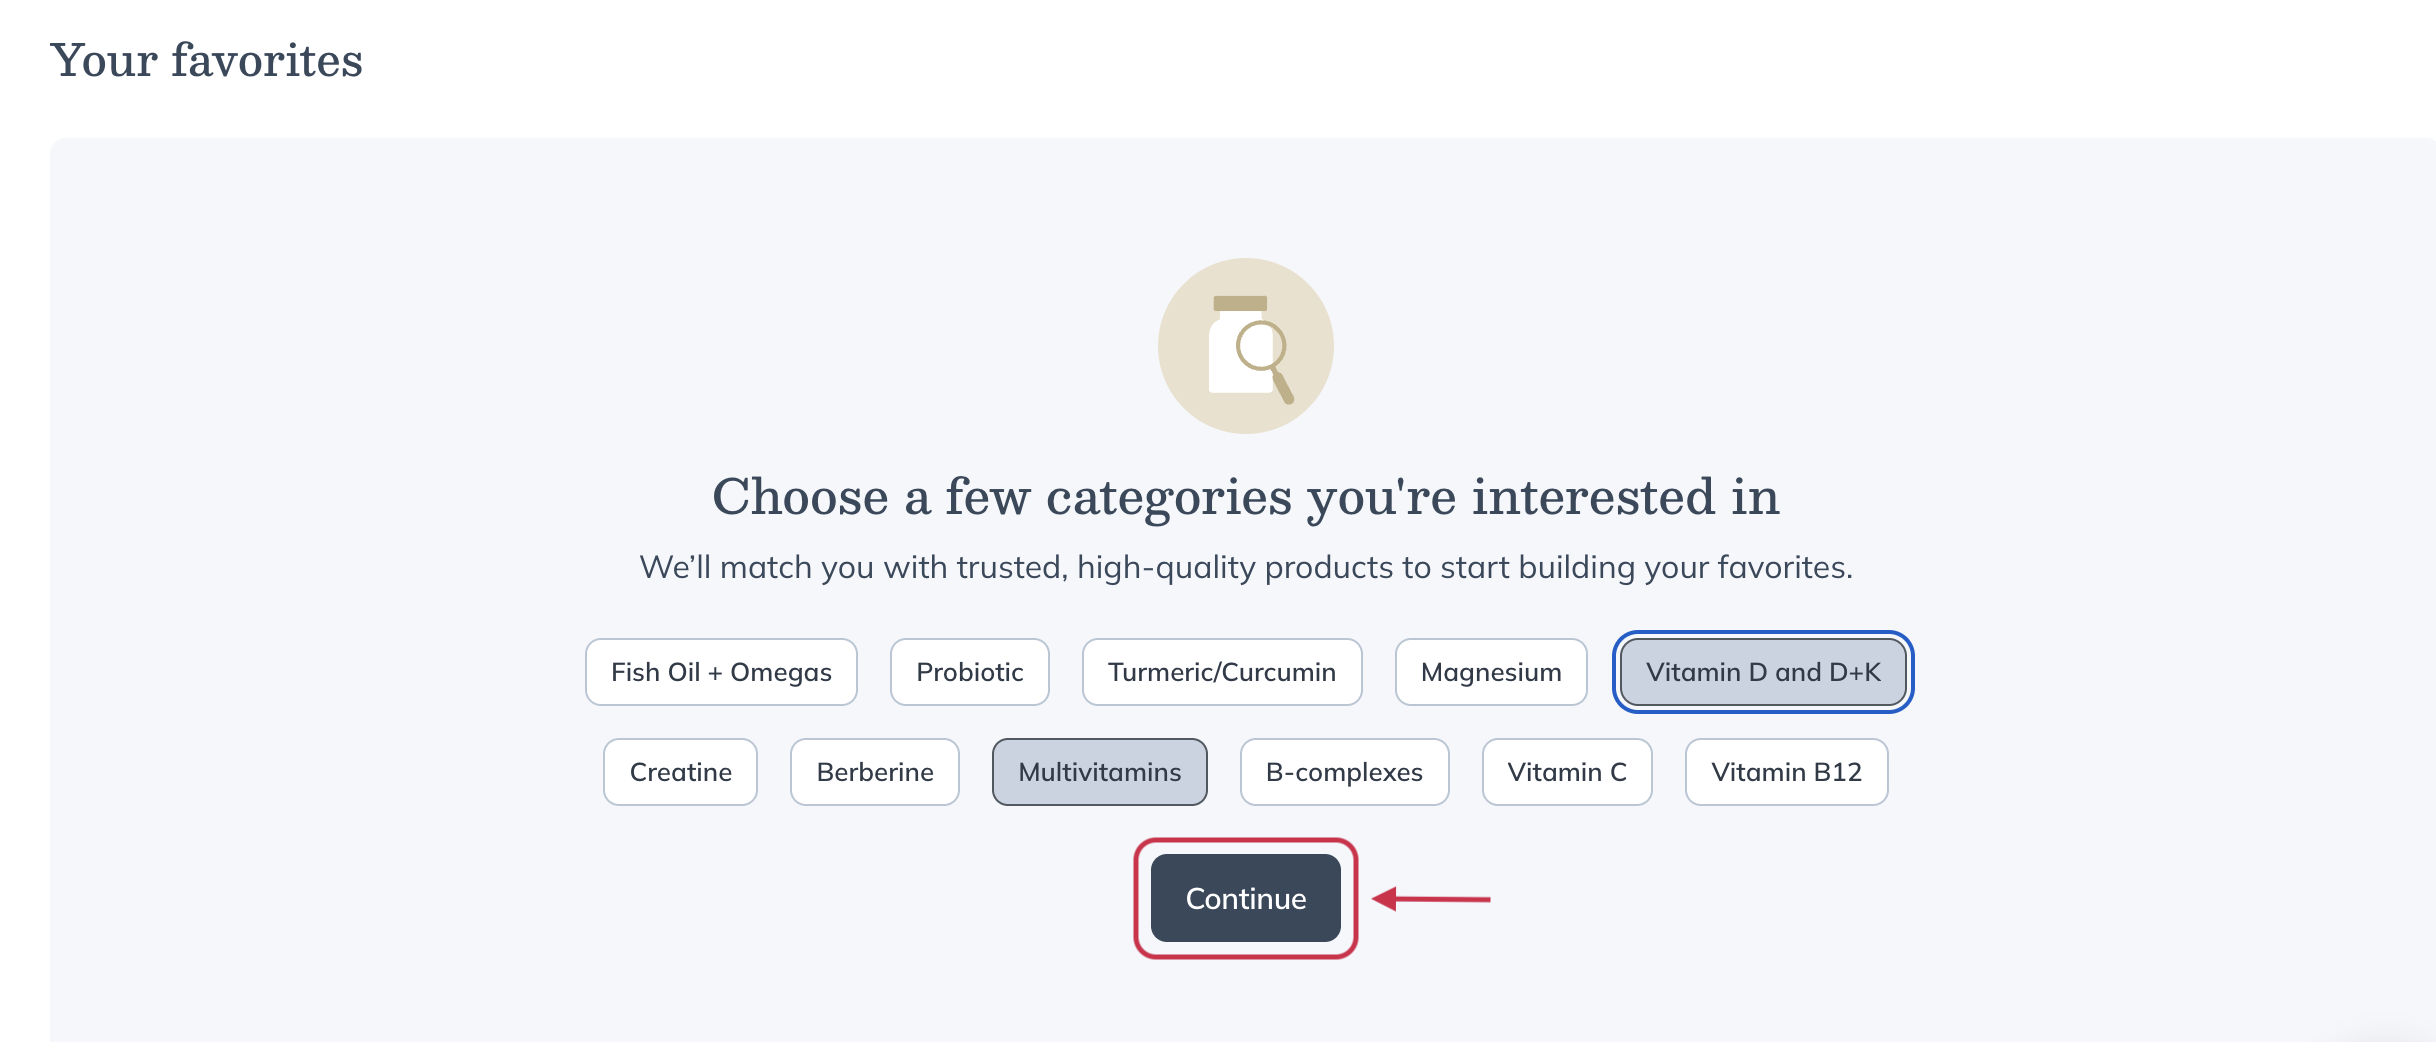This screenshot has width=2436, height=1042.
Task: Deselect the Vitamin D and D+K category
Action: tap(1763, 672)
